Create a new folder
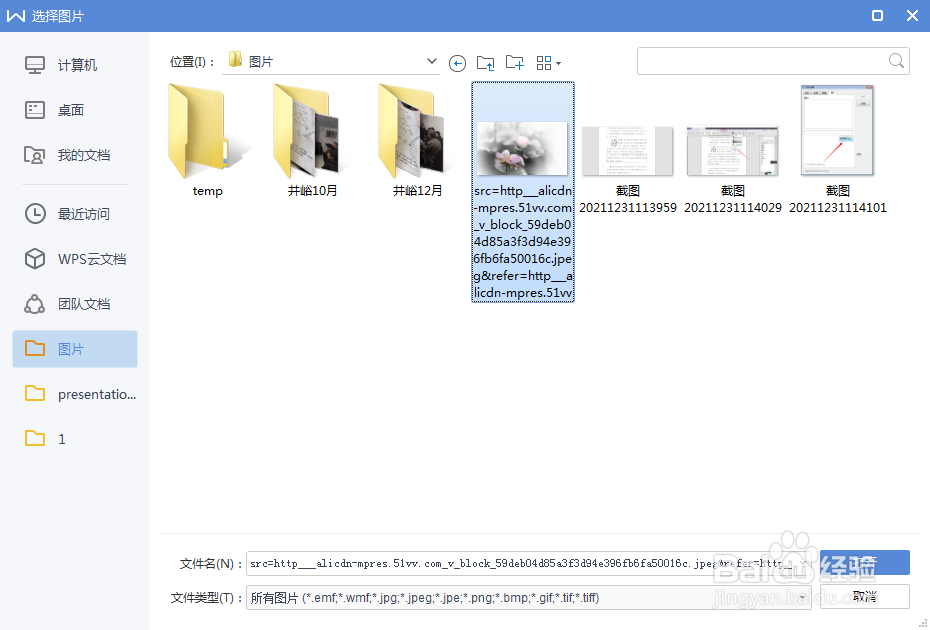930x630 pixels. [514, 62]
